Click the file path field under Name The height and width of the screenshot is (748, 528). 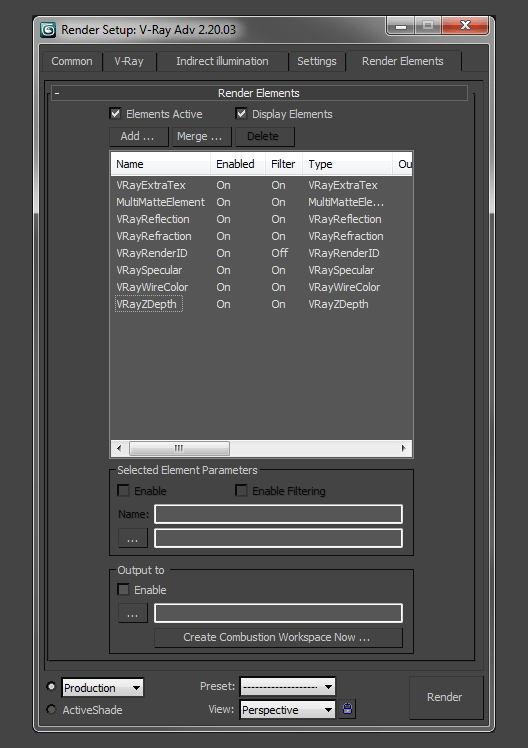click(279, 539)
